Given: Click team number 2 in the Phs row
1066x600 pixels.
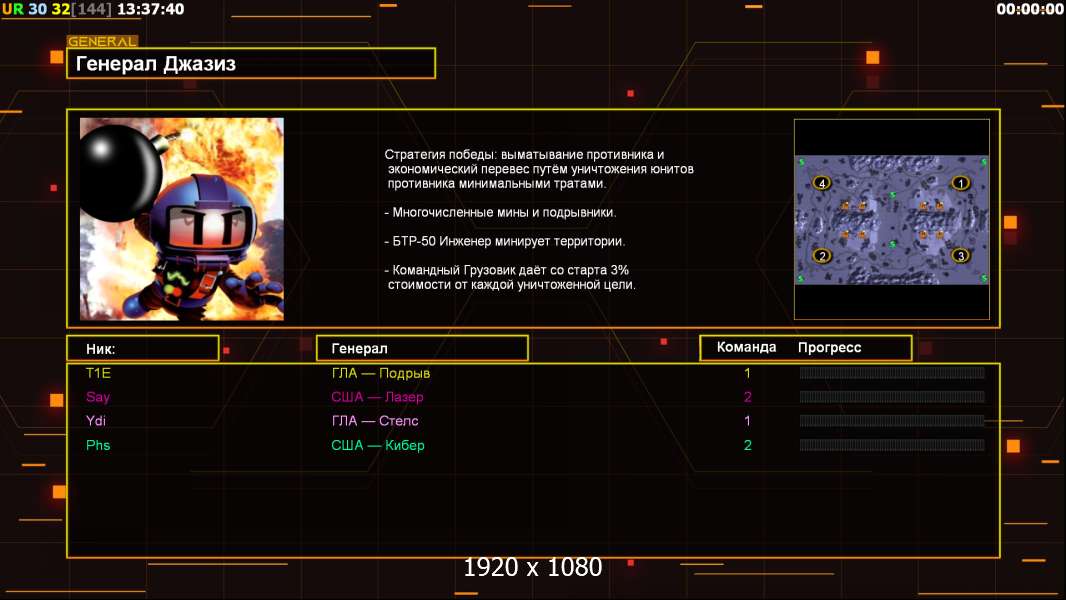Looking at the screenshot, I should point(747,445).
